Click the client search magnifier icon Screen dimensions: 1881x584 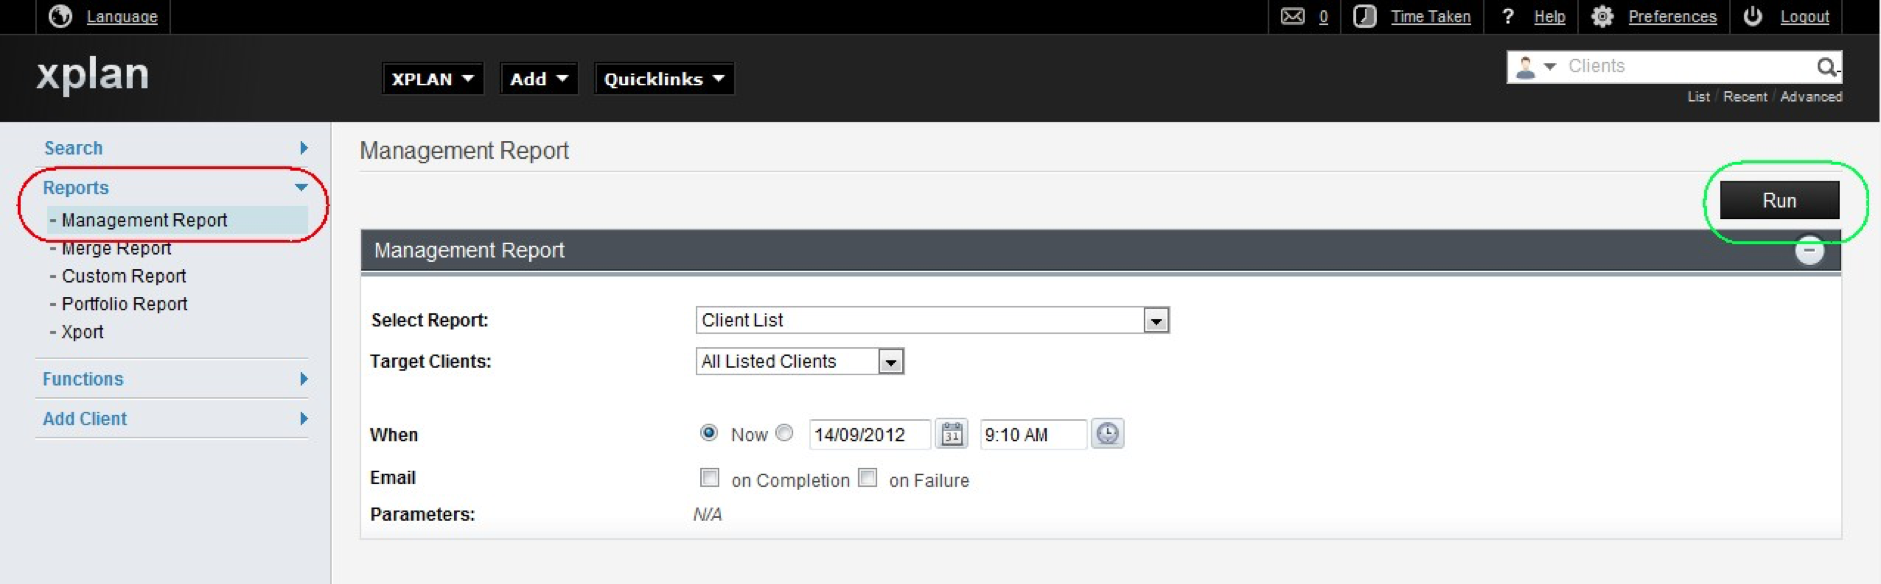click(1827, 67)
